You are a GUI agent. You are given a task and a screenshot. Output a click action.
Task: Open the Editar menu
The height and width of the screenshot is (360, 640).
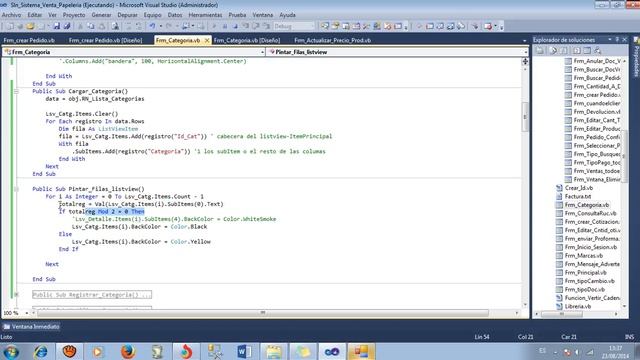coord(35,15)
